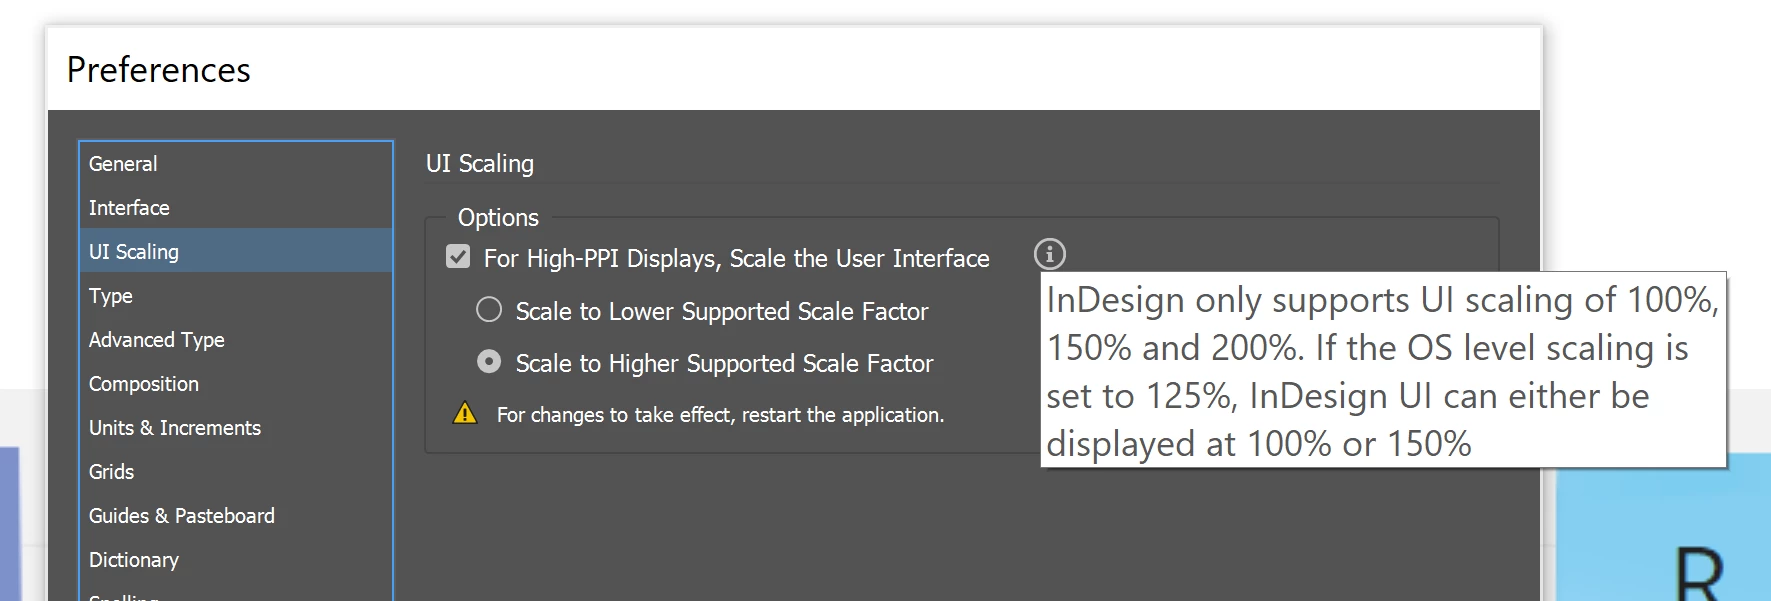The height and width of the screenshot is (601, 1771).
Task: Open the Grids preferences category
Action: pyautogui.click(x=236, y=472)
